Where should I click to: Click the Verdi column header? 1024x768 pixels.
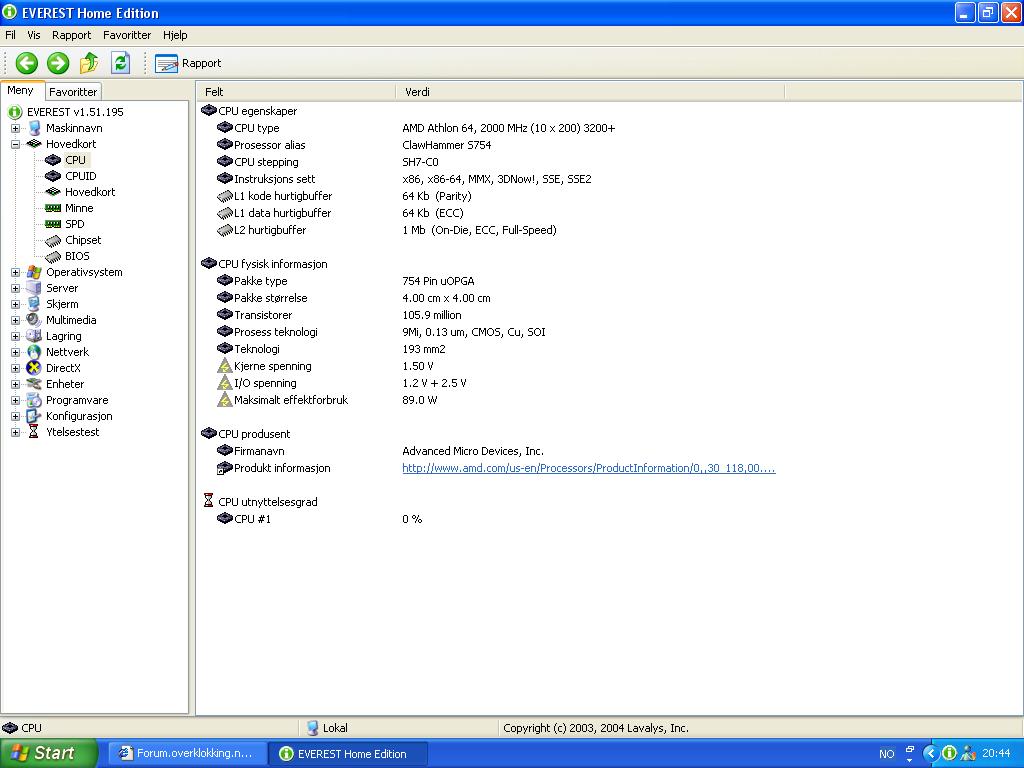pyautogui.click(x=590, y=92)
